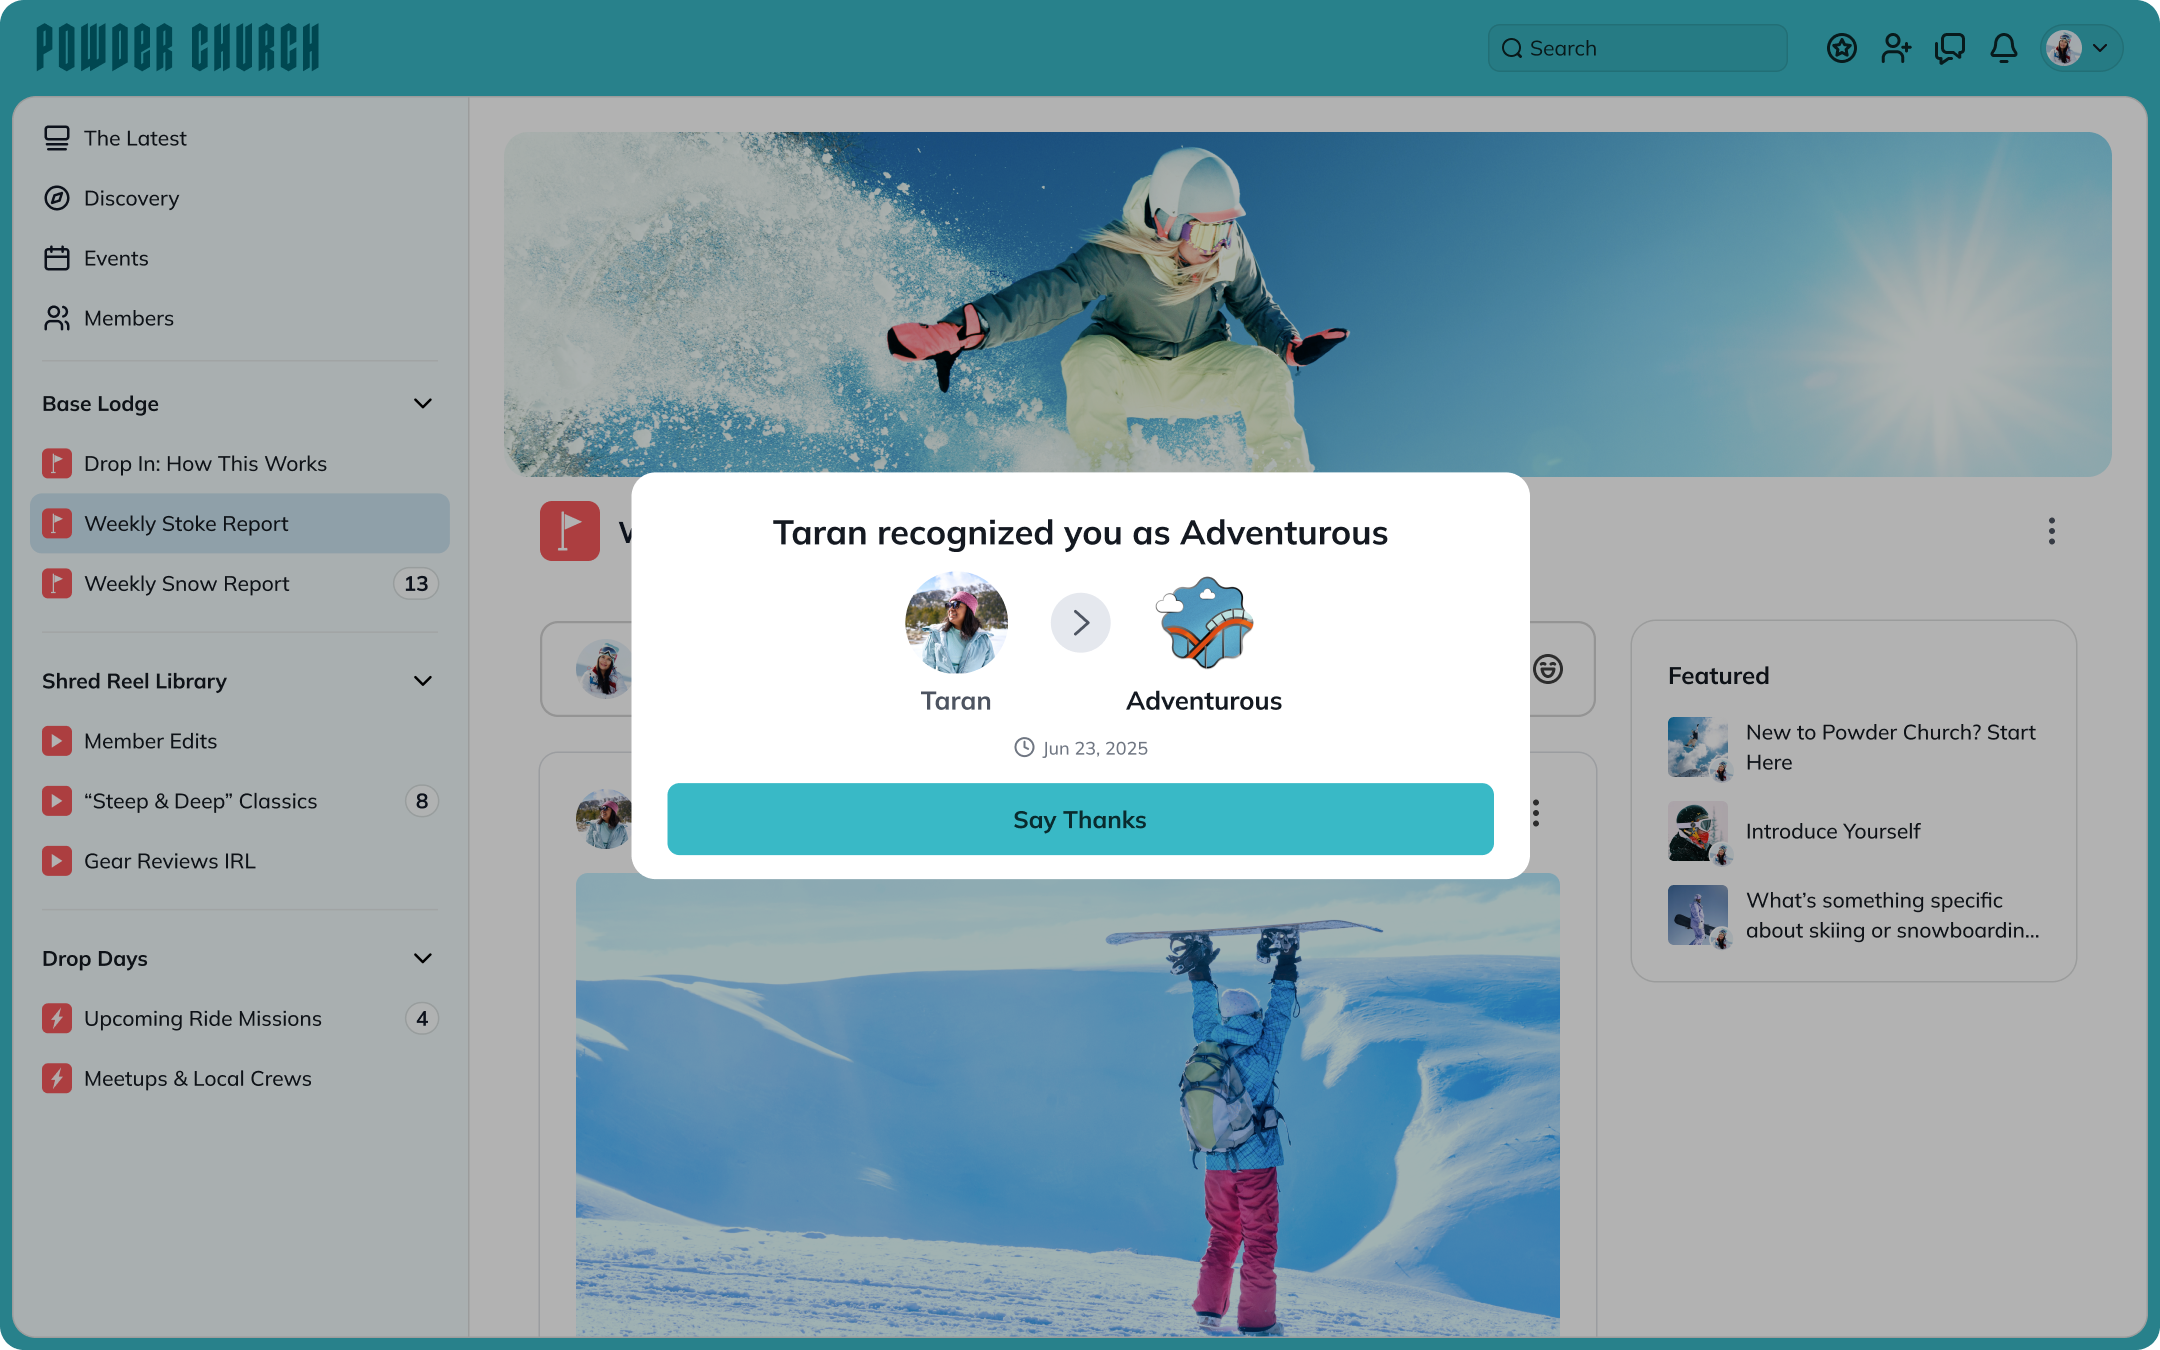Open the badges star icon in the top bar
Image resolution: width=2160 pixels, height=1350 pixels.
[x=1841, y=47]
